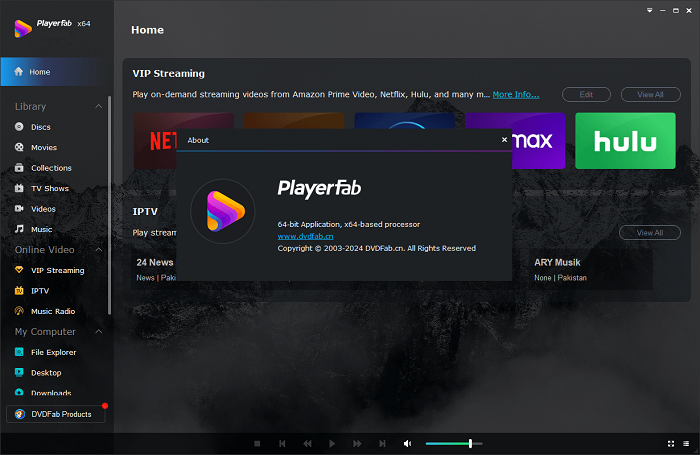Open the TV Shows library
Image resolution: width=700 pixels, height=455 pixels.
pyautogui.click(x=49, y=188)
